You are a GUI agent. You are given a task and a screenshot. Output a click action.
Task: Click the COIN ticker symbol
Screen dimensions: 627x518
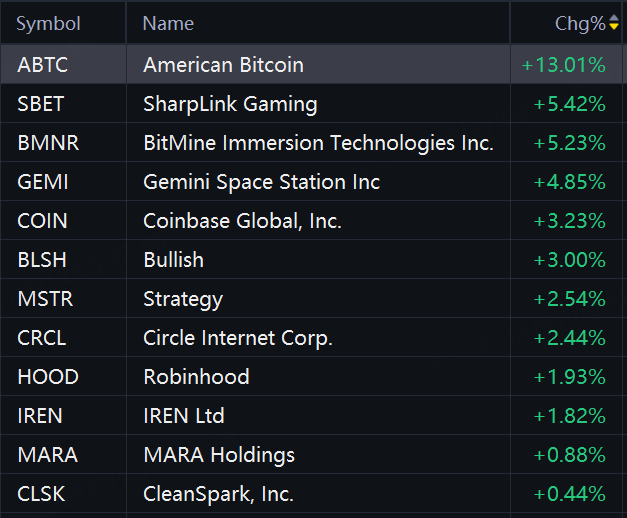click(41, 221)
